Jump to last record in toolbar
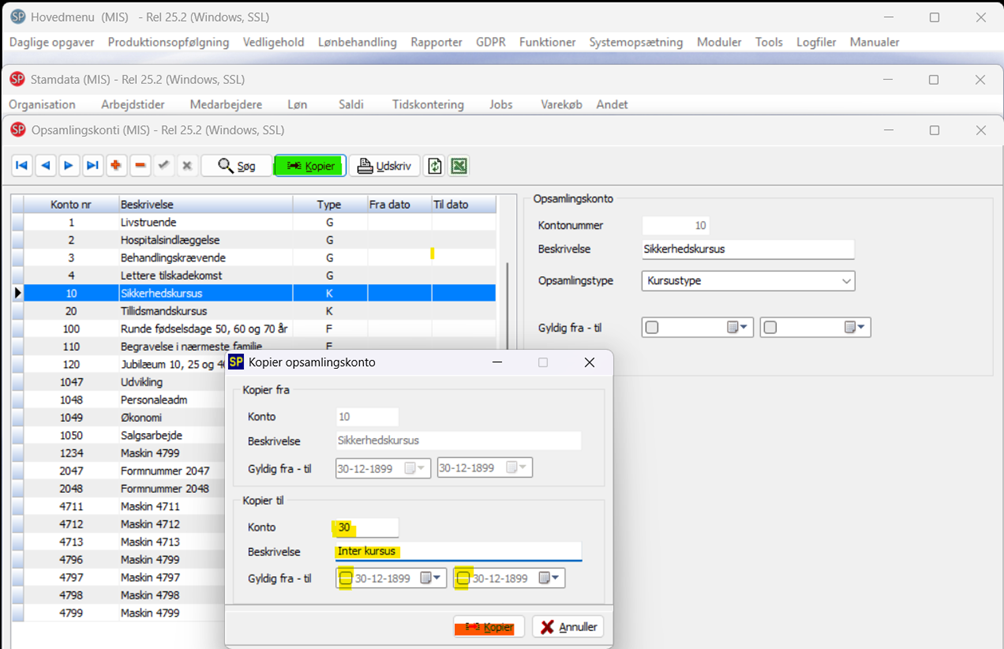1004x649 pixels. coord(93,166)
